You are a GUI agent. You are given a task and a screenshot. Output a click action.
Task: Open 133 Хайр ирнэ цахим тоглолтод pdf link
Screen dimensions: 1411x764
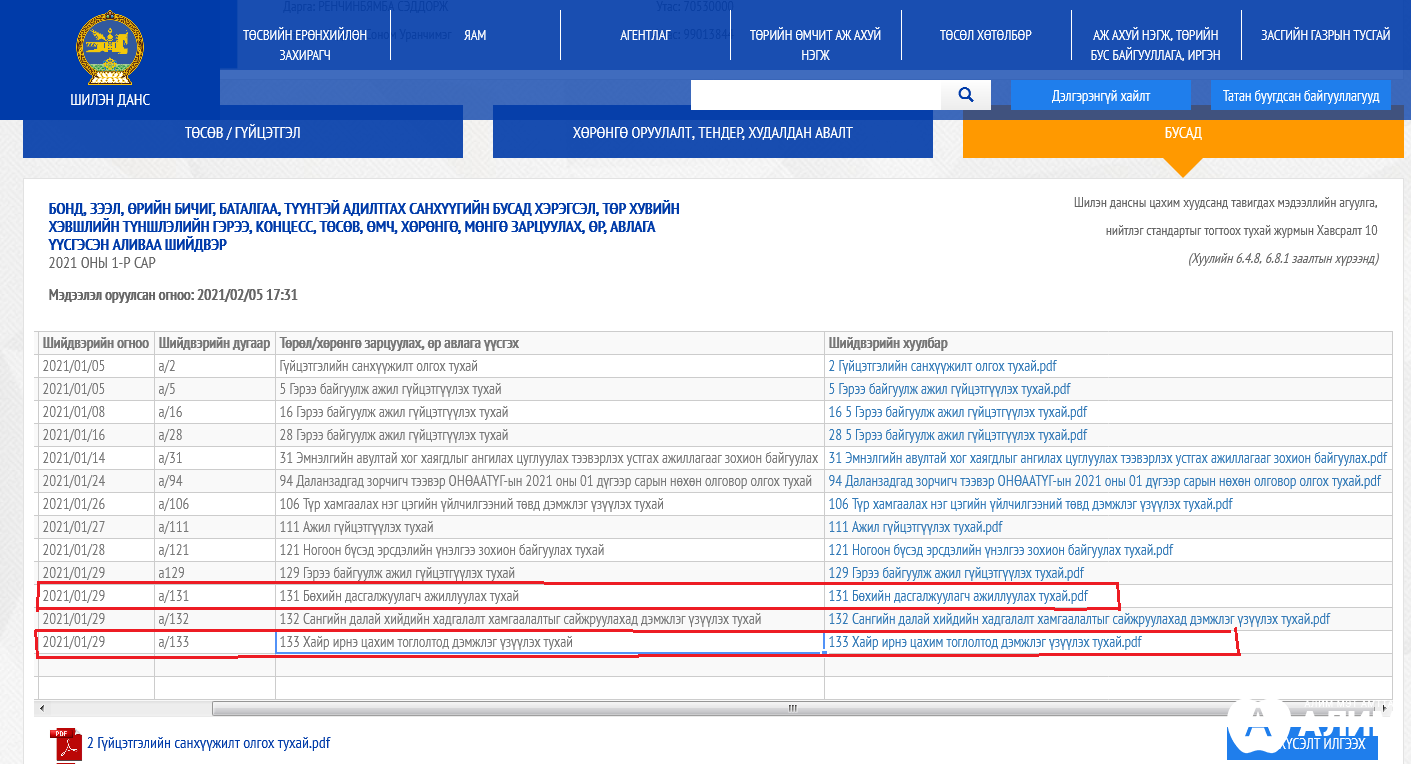coord(985,642)
